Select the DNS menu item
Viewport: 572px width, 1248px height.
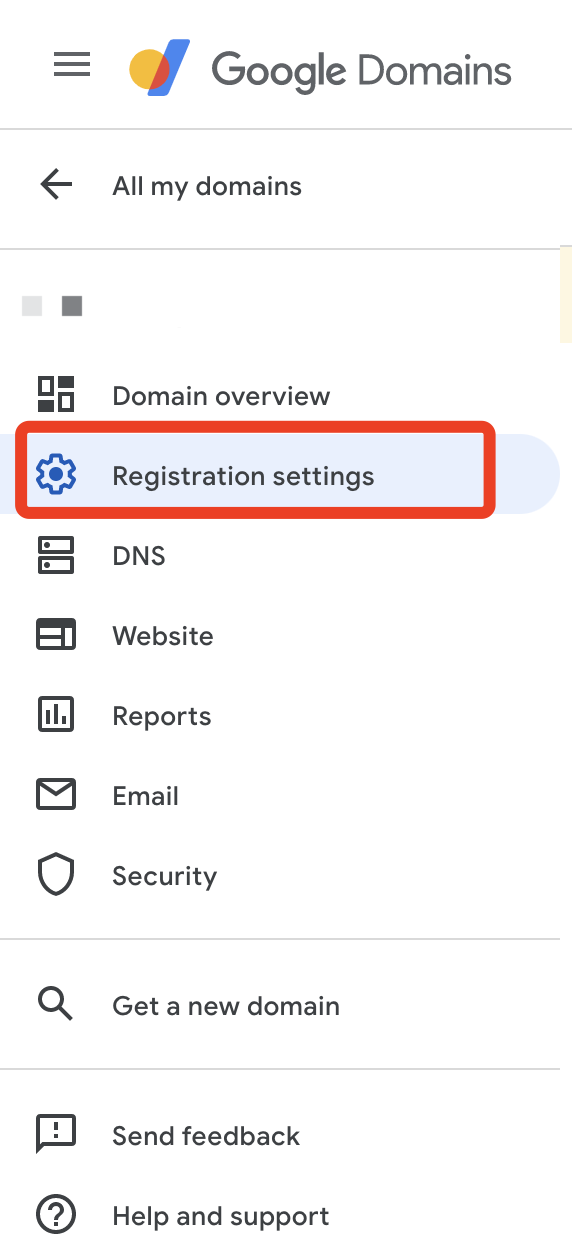139,556
